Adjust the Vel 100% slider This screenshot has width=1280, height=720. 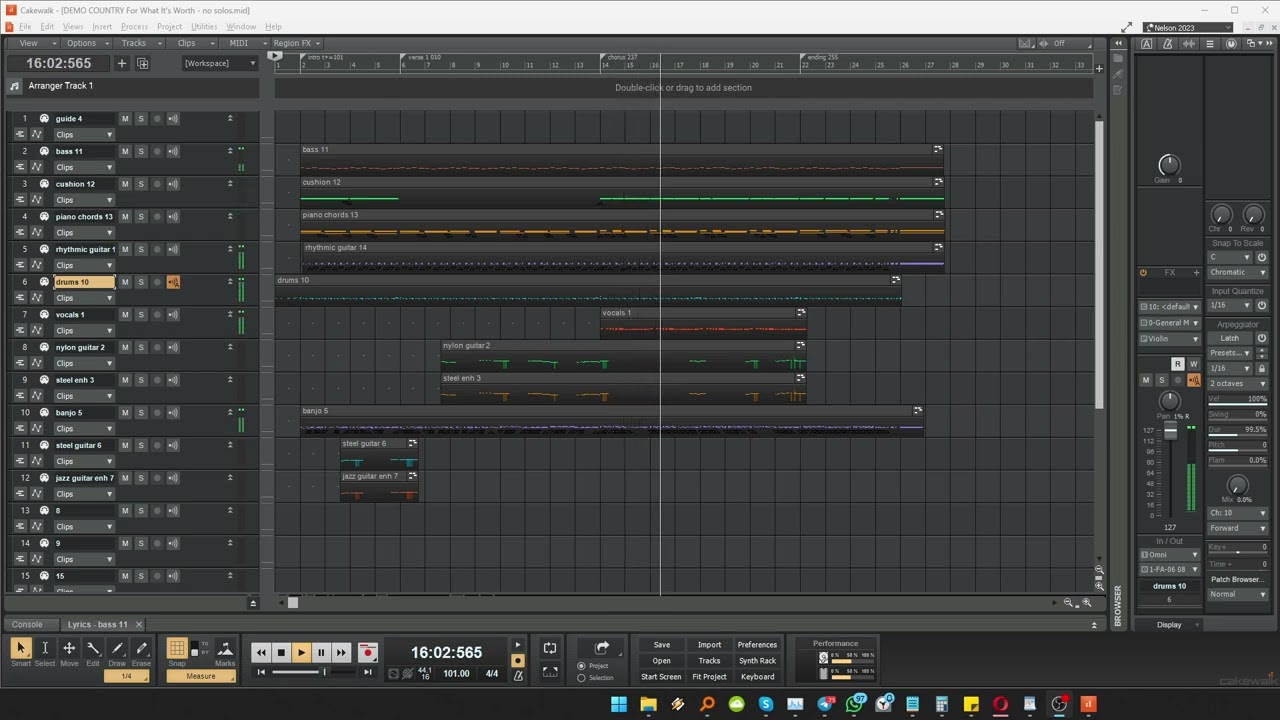pos(1237,399)
